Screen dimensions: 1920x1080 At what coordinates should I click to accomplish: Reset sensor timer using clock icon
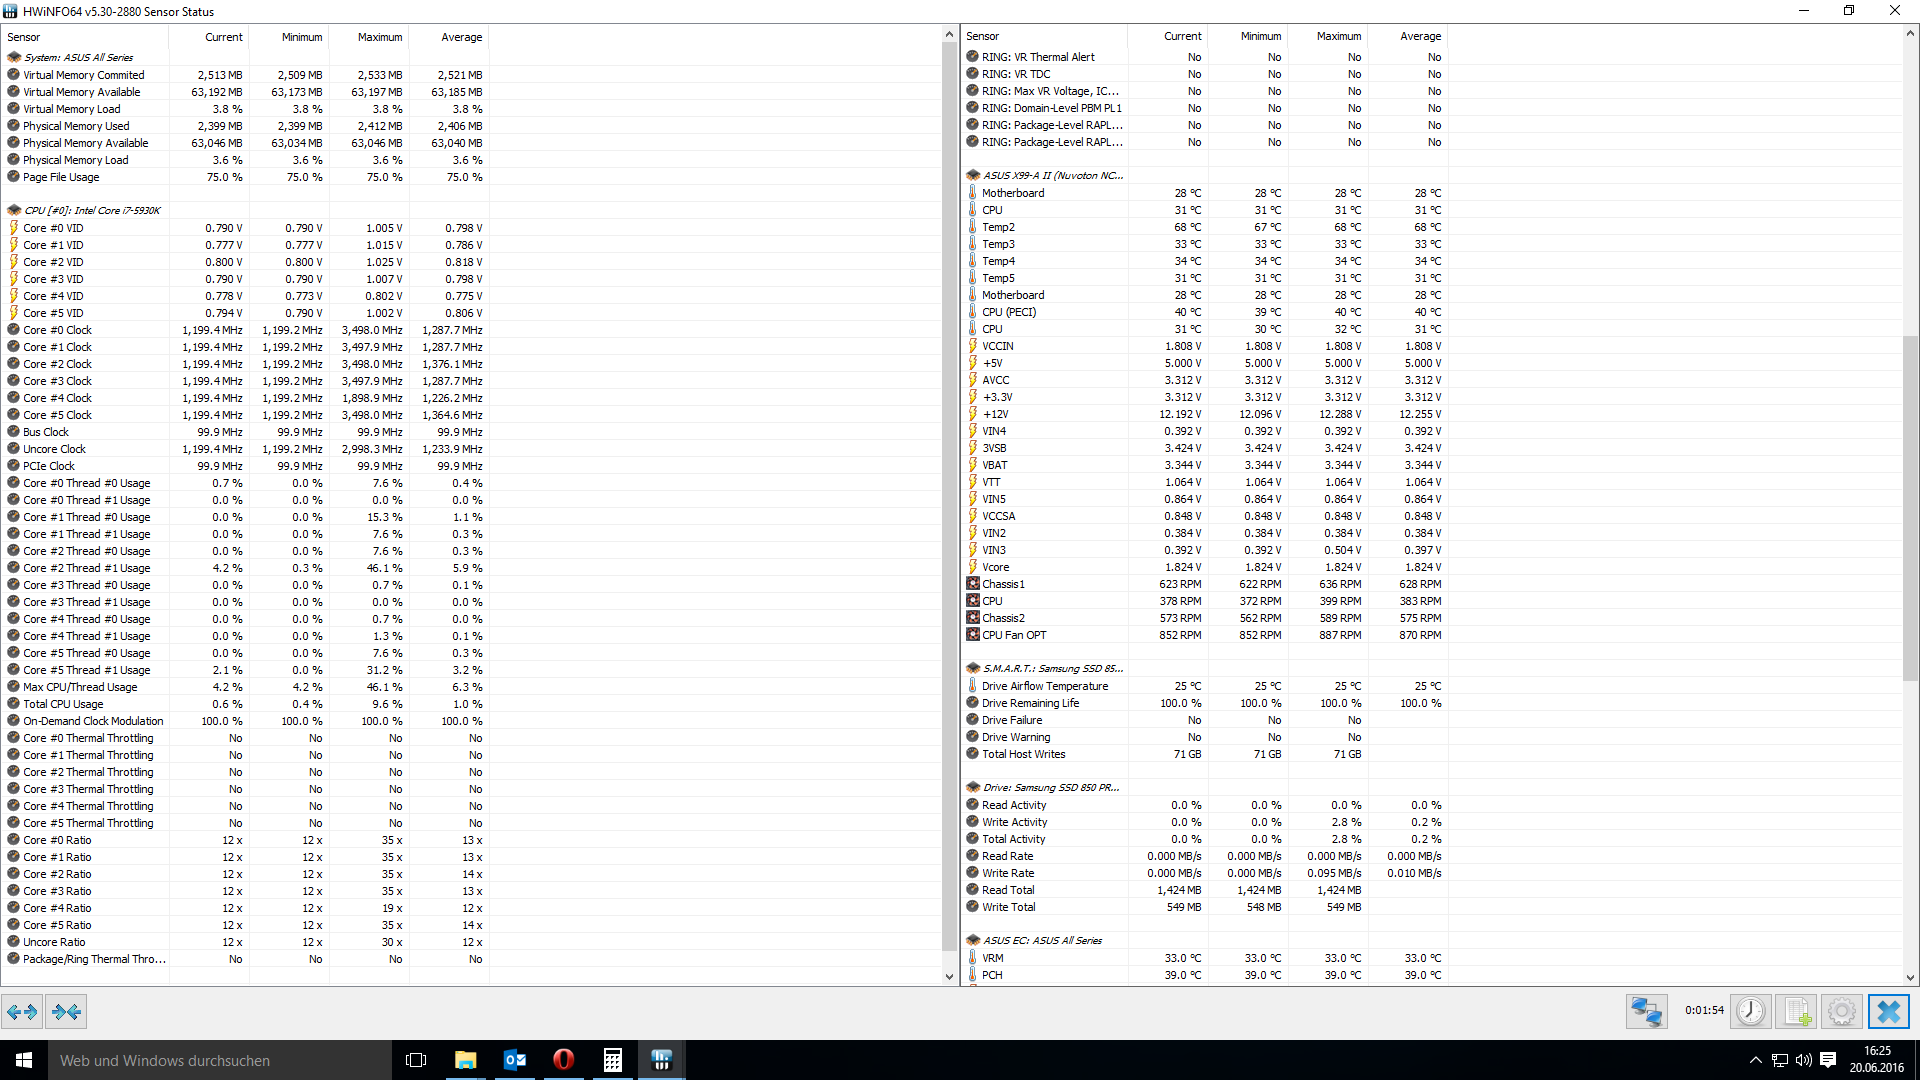point(1750,1012)
